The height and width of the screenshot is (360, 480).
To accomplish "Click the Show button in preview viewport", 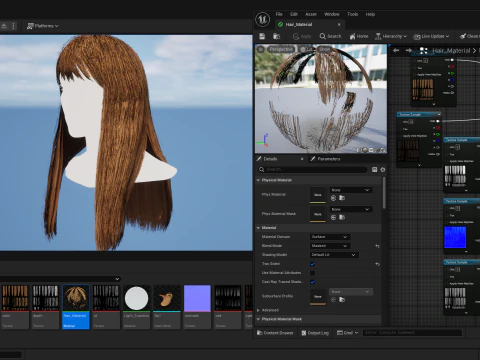I will pyautogui.click(x=324, y=49).
